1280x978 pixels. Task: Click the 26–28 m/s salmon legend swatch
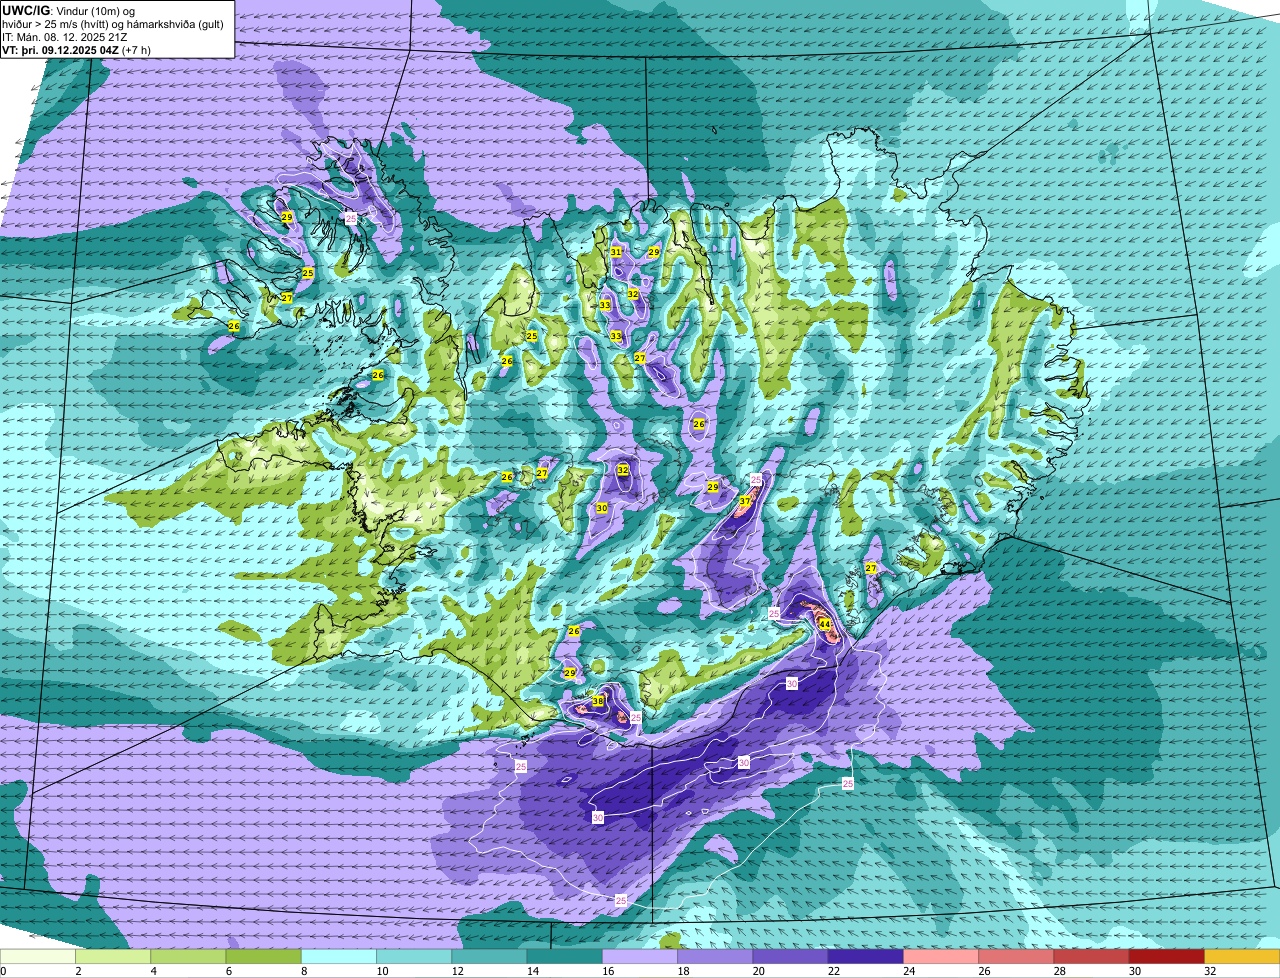1016,957
